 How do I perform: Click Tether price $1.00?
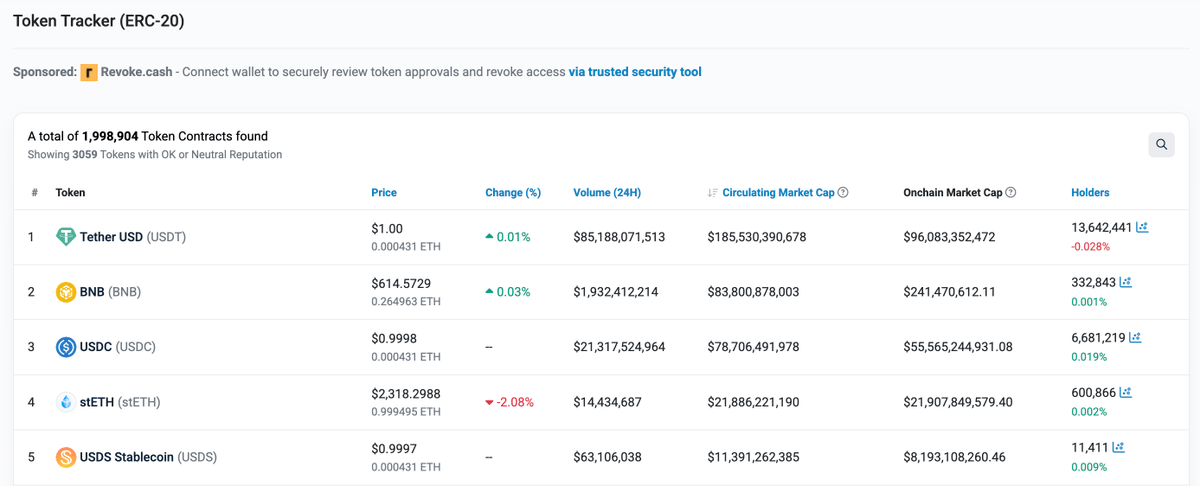pos(387,229)
